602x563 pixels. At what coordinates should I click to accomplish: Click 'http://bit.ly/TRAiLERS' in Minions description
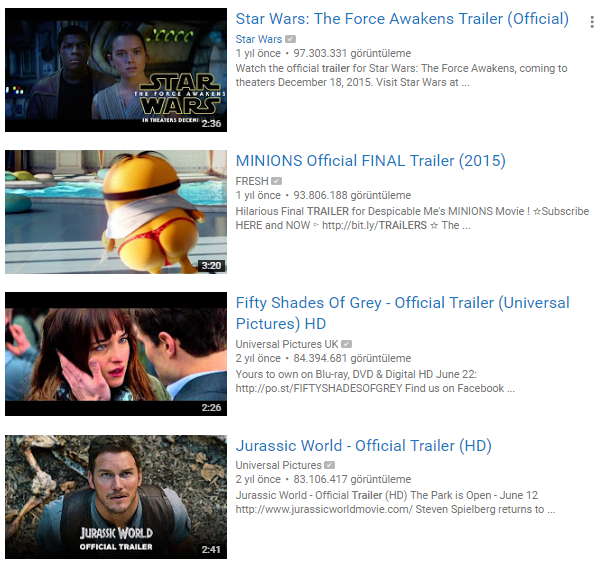pyautogui.click(x=374, y=225)
